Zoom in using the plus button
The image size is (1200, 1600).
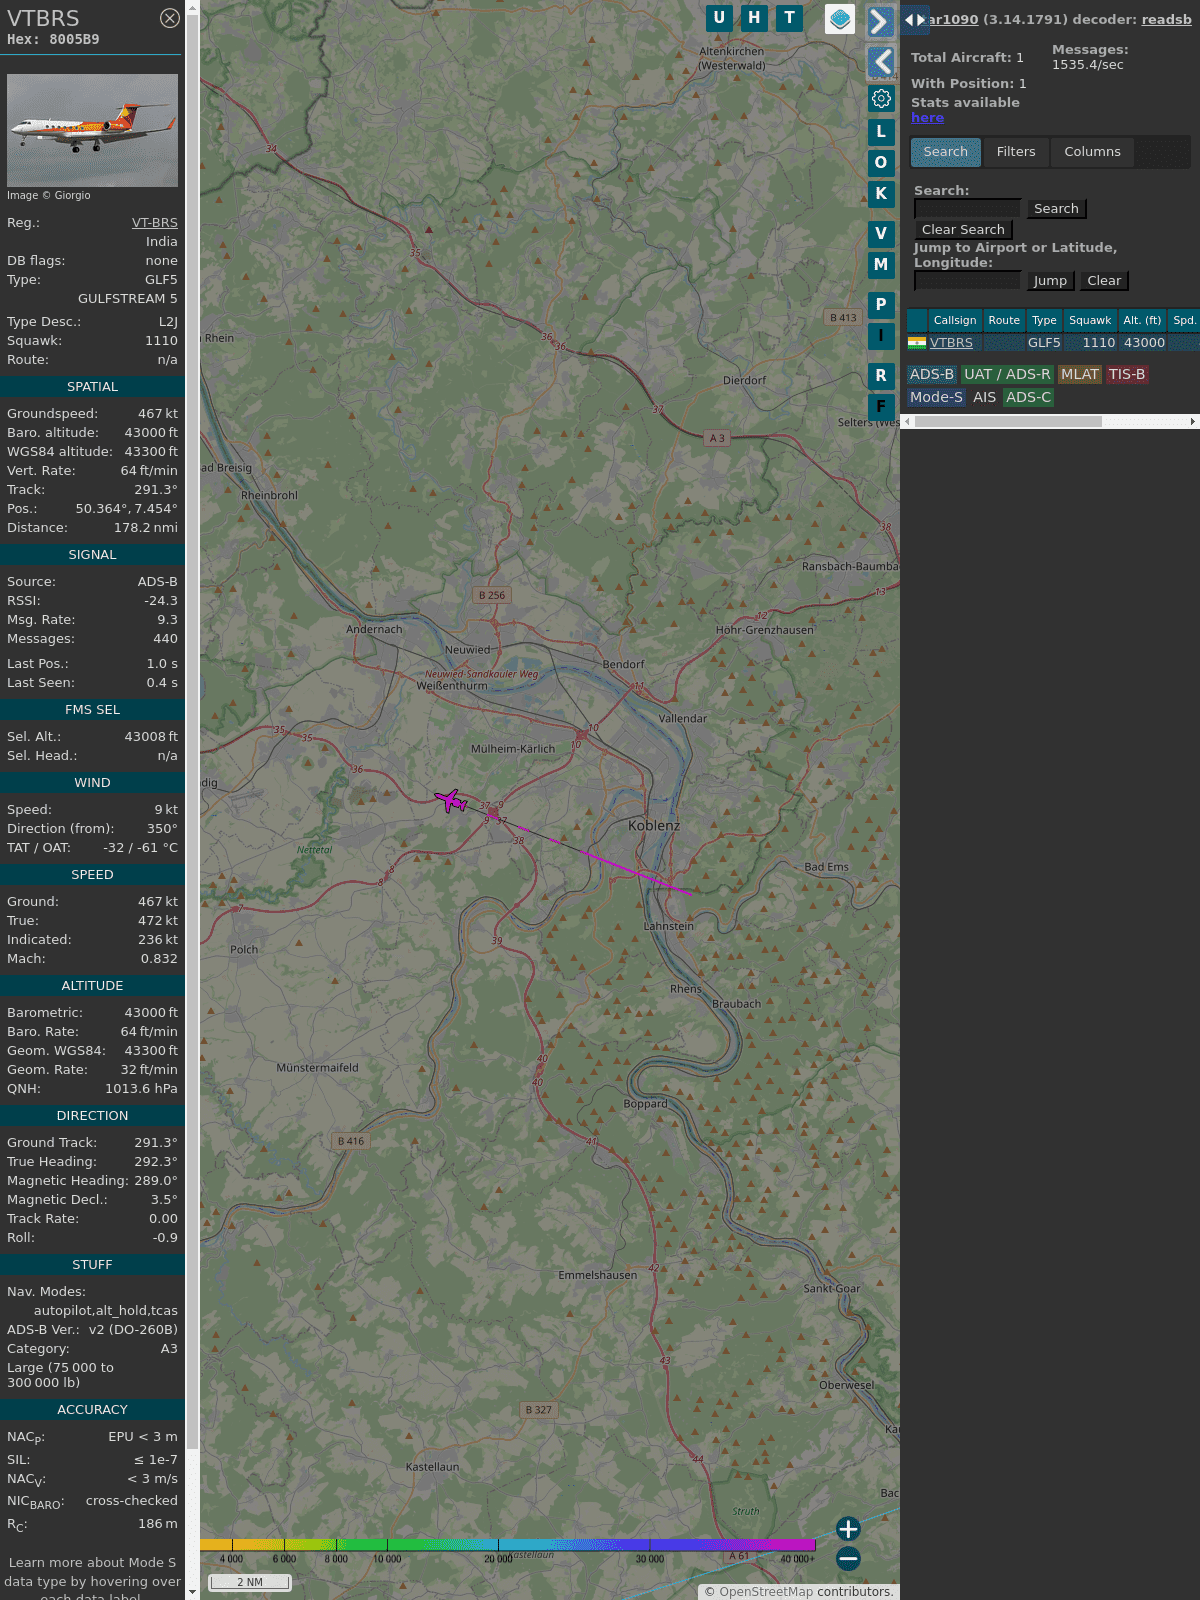(848, 1529)
